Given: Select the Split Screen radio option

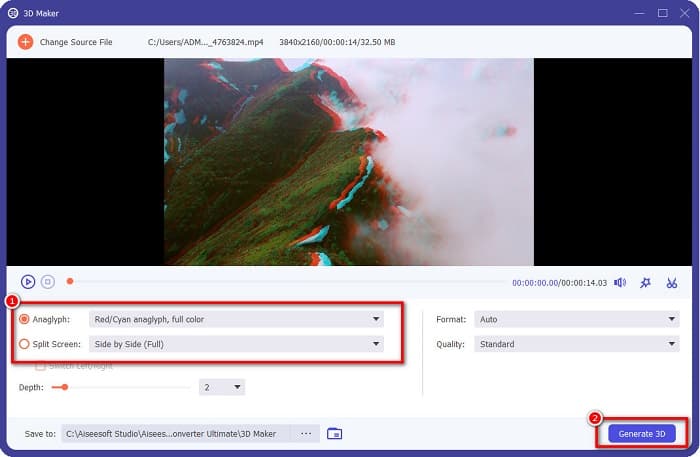Looking at the screenshot, I should [x=25, y=344].
